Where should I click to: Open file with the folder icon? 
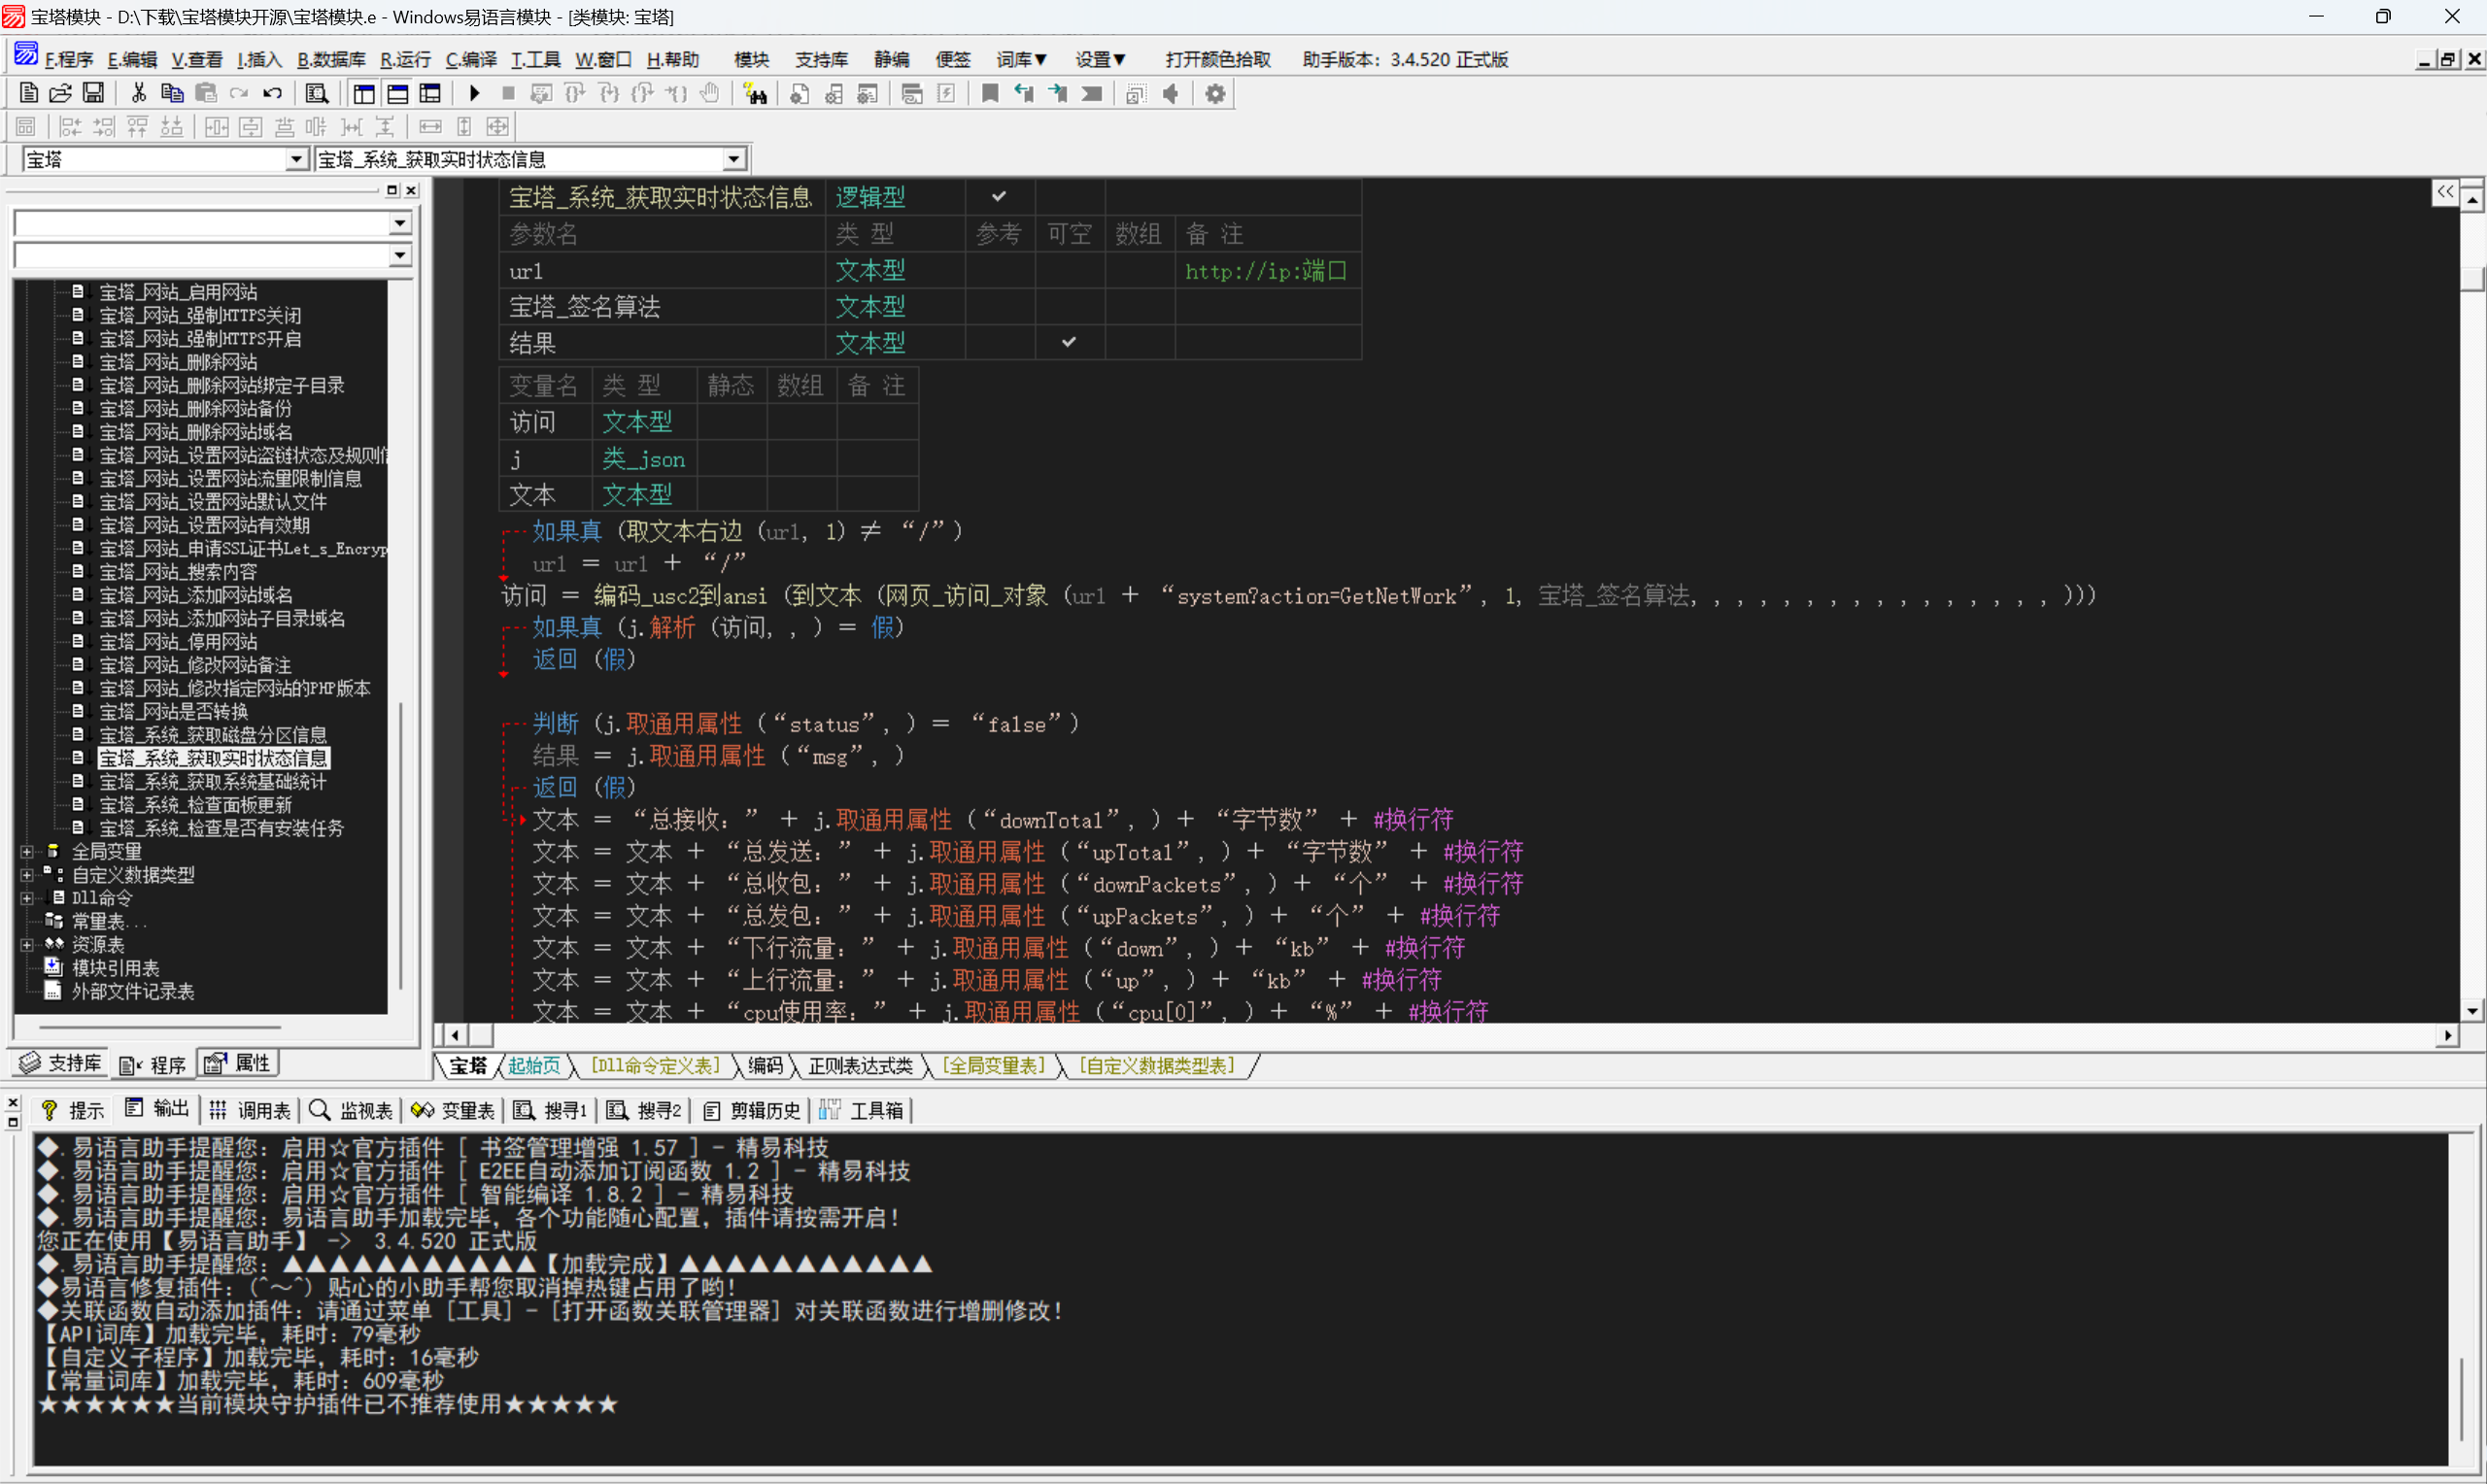[x=60, y=94]
